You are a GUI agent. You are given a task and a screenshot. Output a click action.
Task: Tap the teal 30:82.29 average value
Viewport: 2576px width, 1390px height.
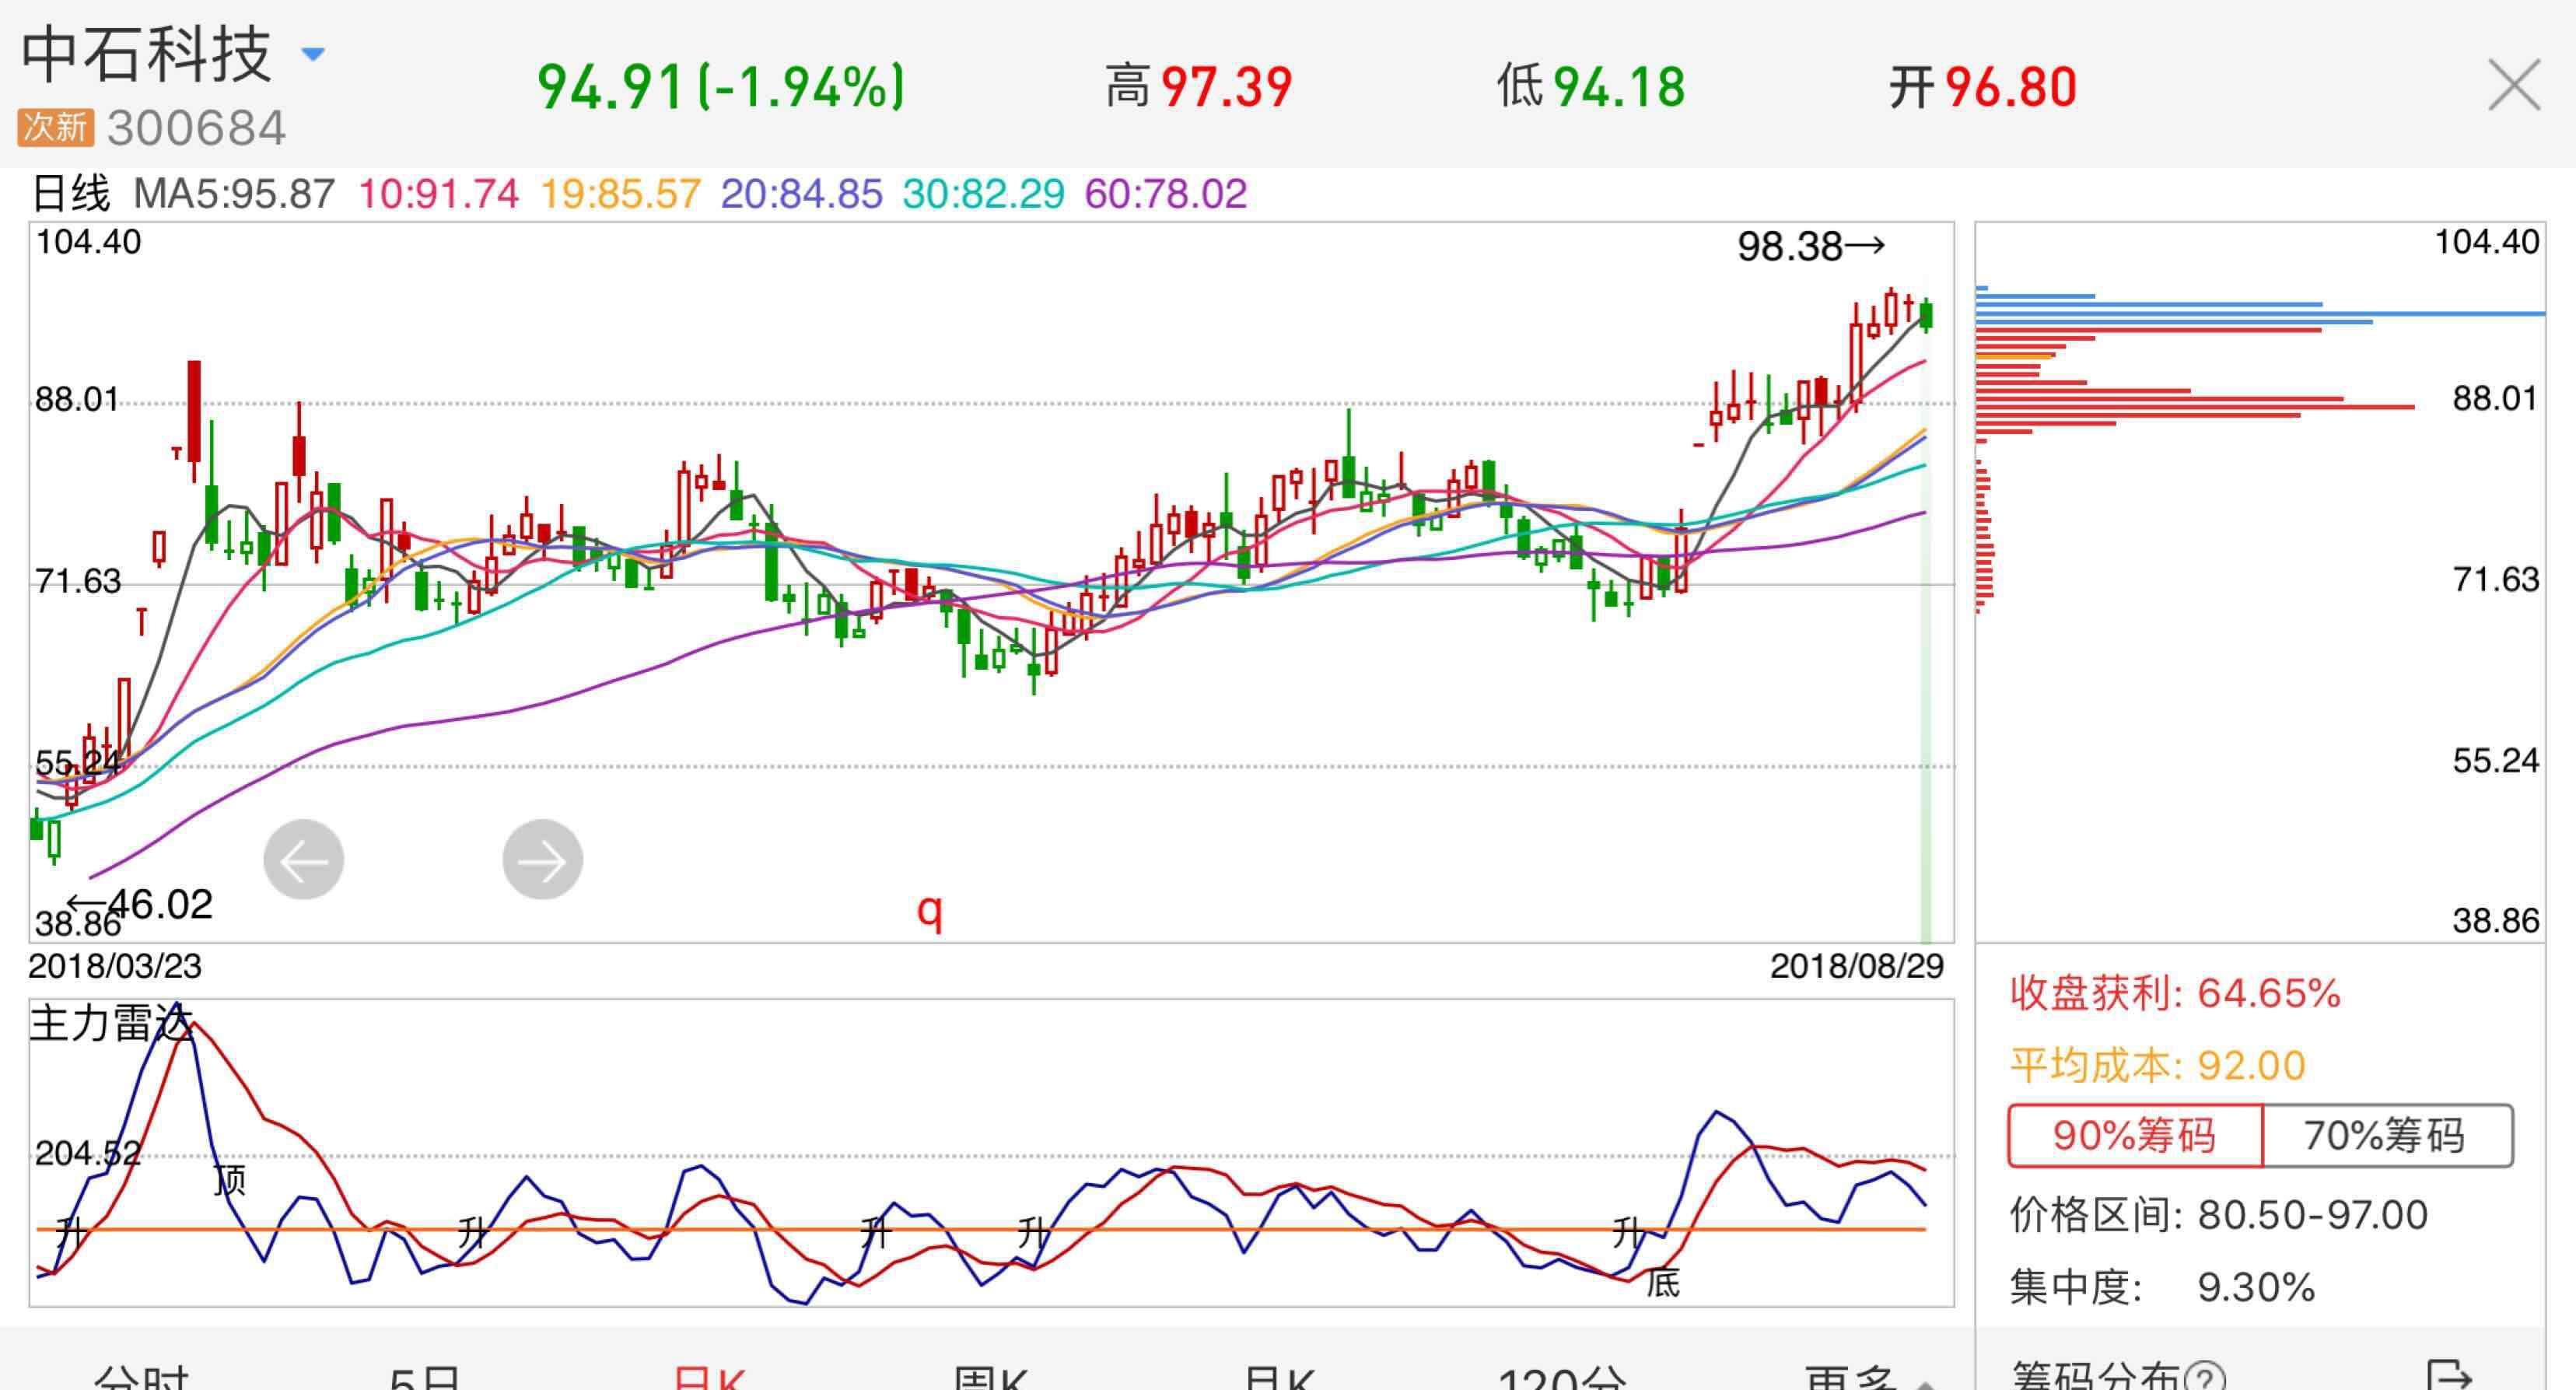click(x=984, y=193)
